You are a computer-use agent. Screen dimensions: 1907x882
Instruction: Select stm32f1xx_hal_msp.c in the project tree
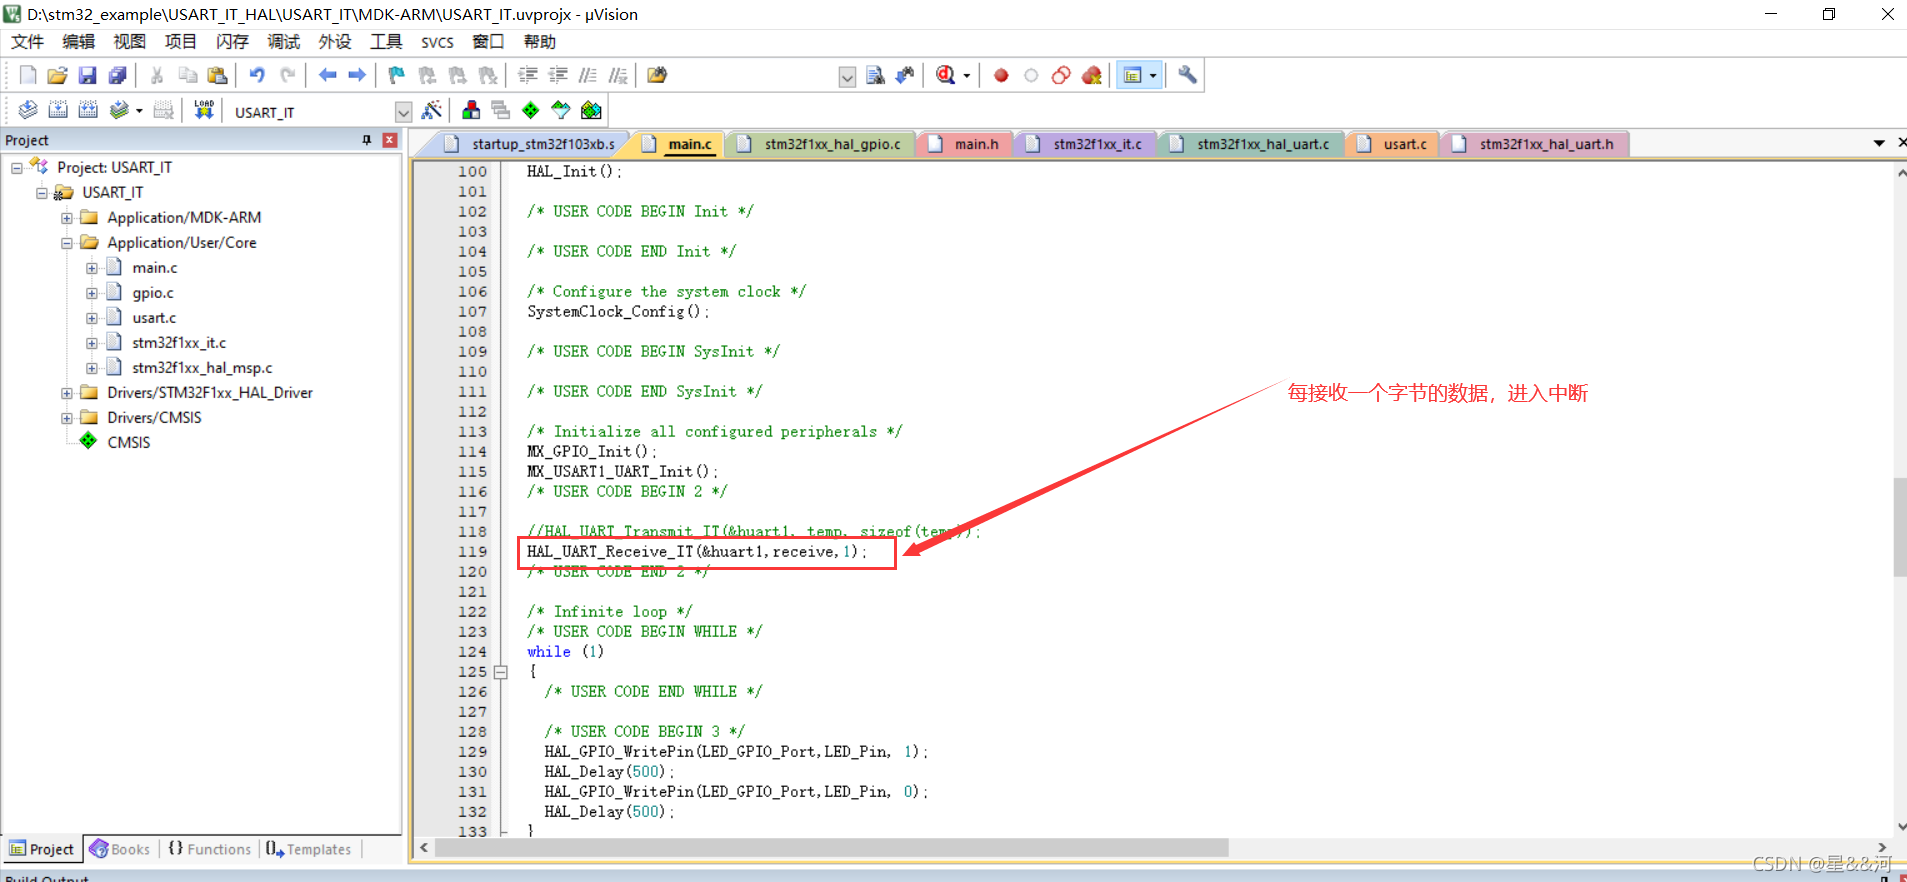pyautogui.click(x=202, y=368)
